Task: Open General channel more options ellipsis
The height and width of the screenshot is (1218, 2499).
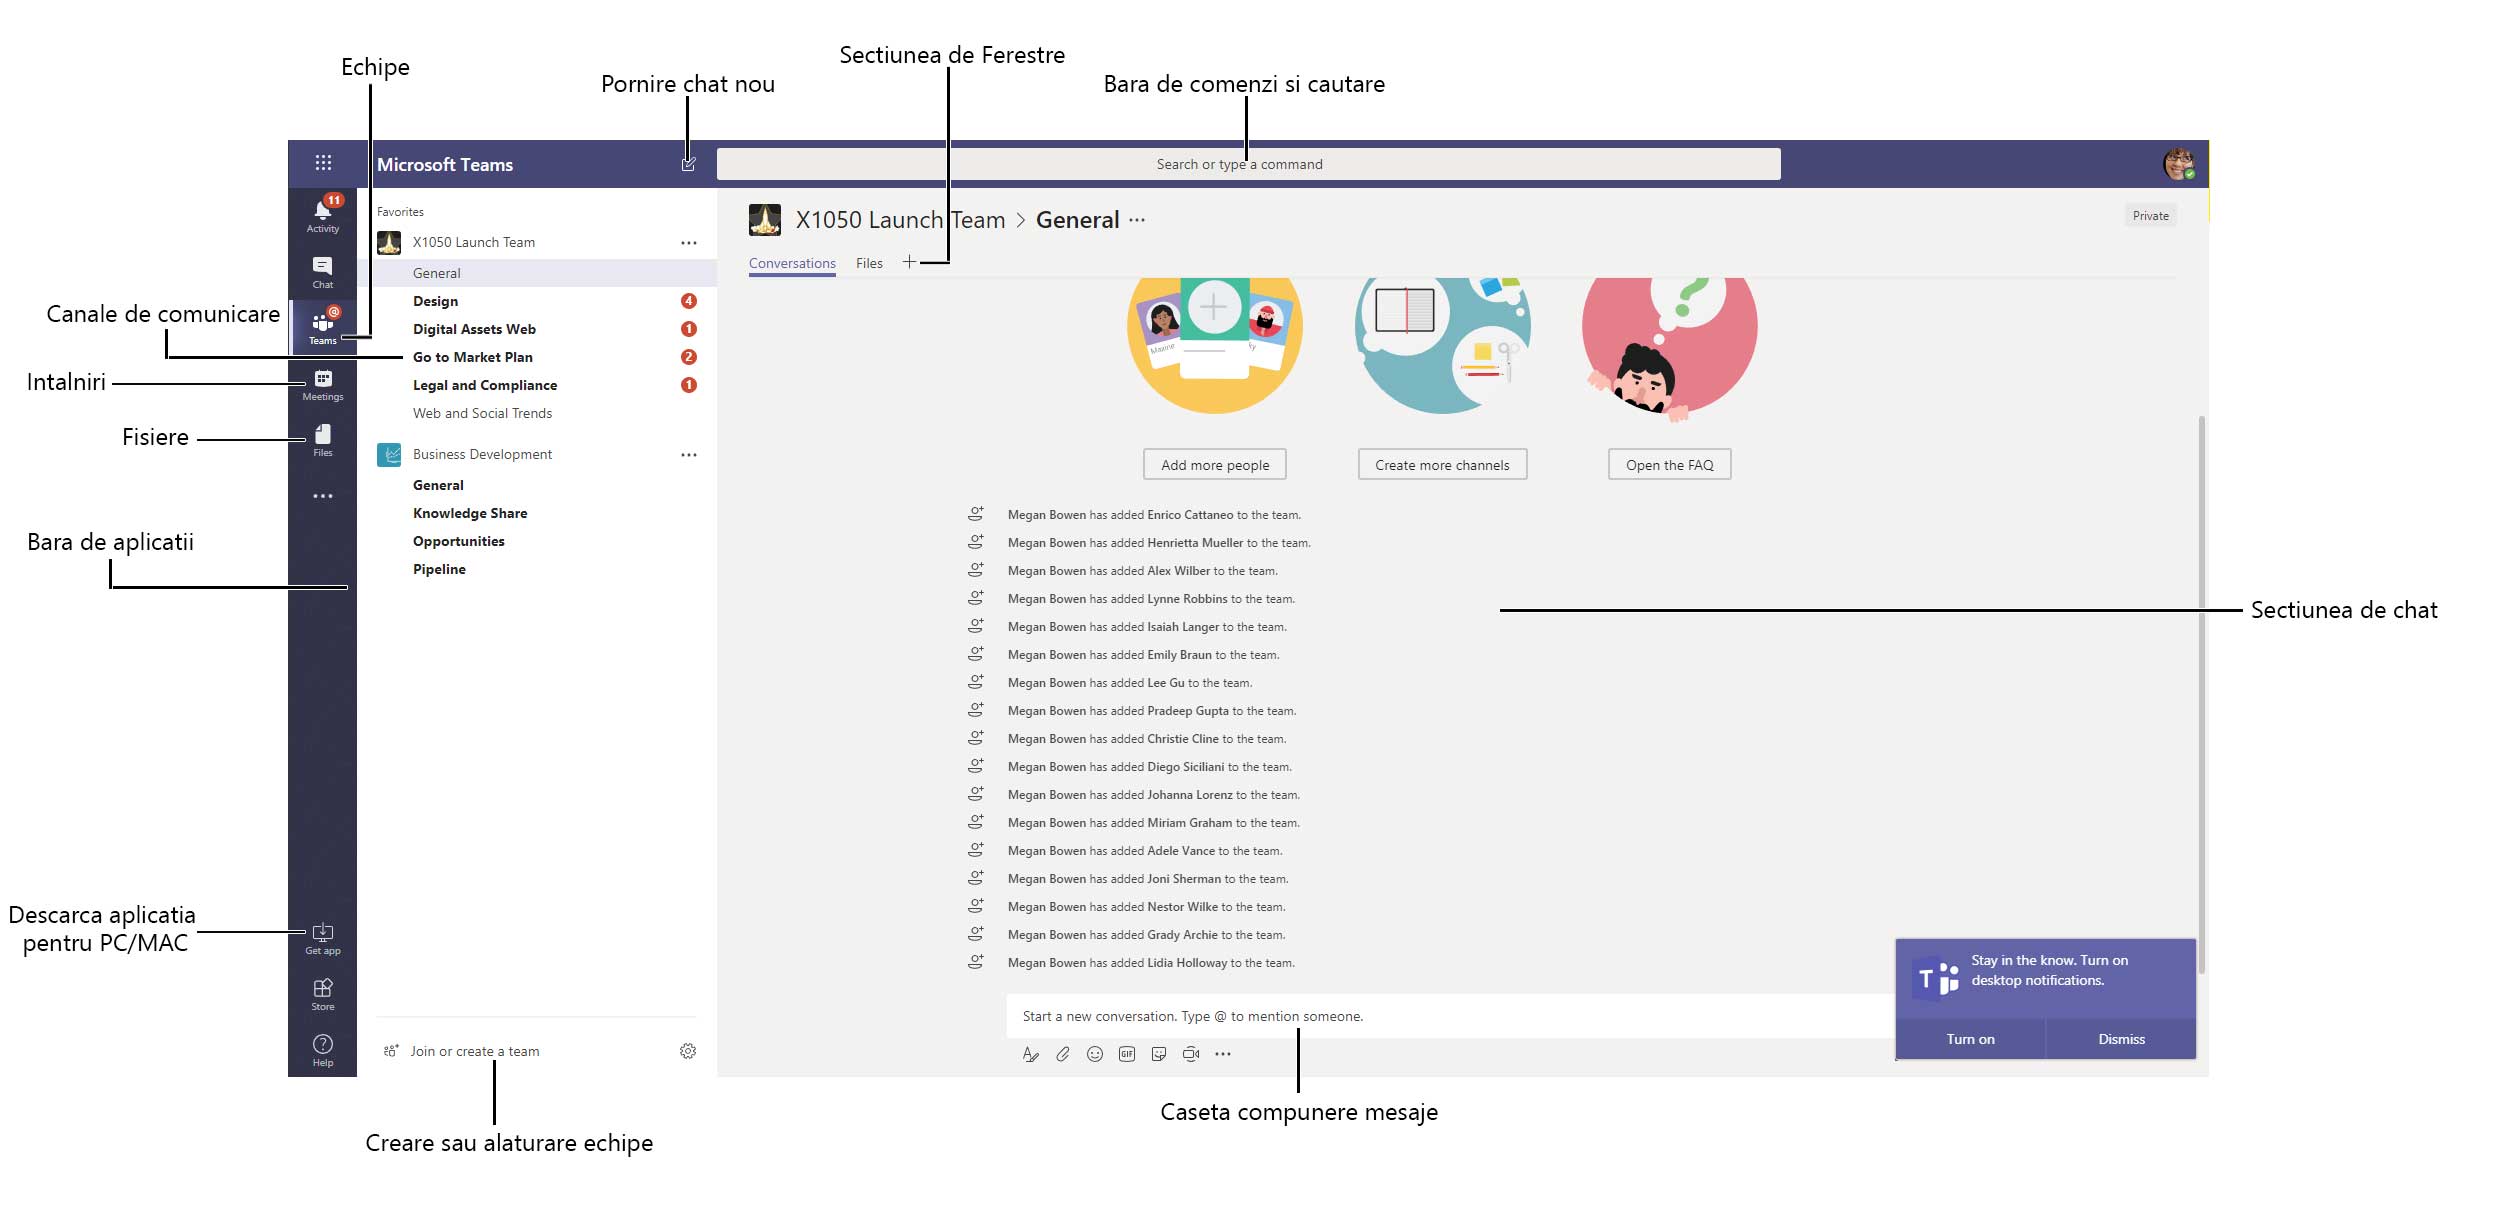Action: click(1137, 220)
